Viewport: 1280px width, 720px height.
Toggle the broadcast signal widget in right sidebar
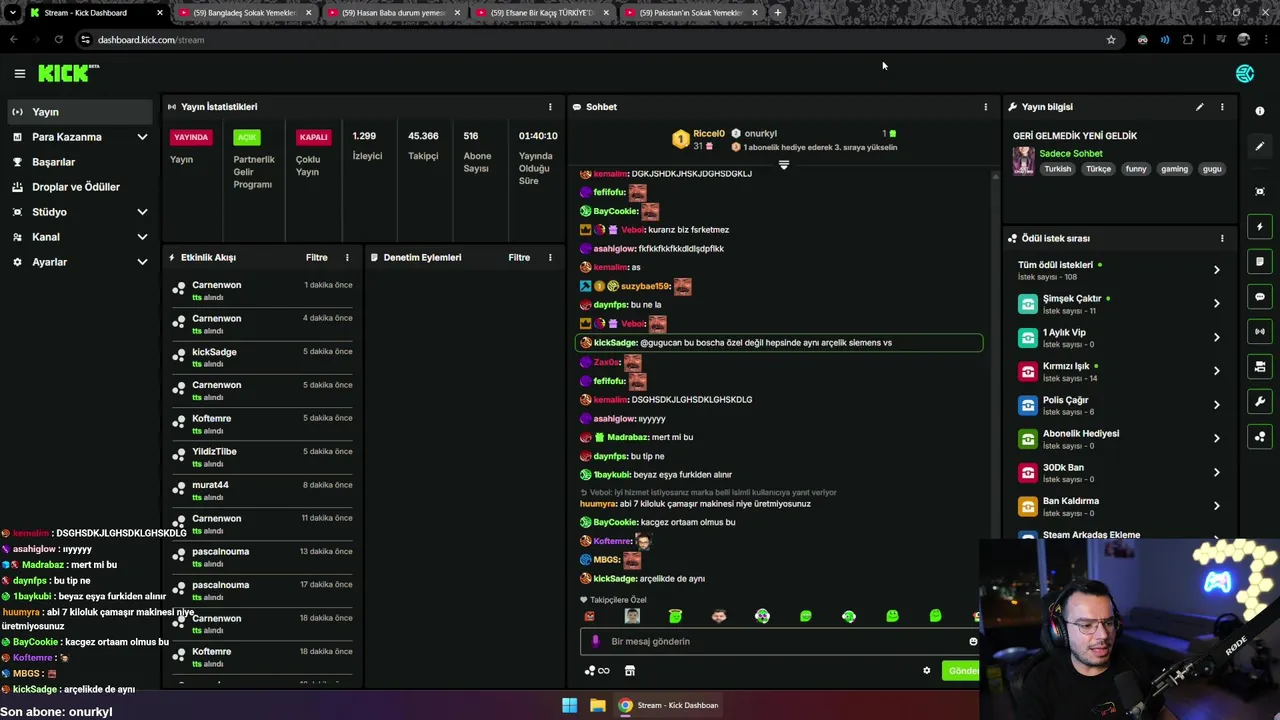coord(1260,331)
